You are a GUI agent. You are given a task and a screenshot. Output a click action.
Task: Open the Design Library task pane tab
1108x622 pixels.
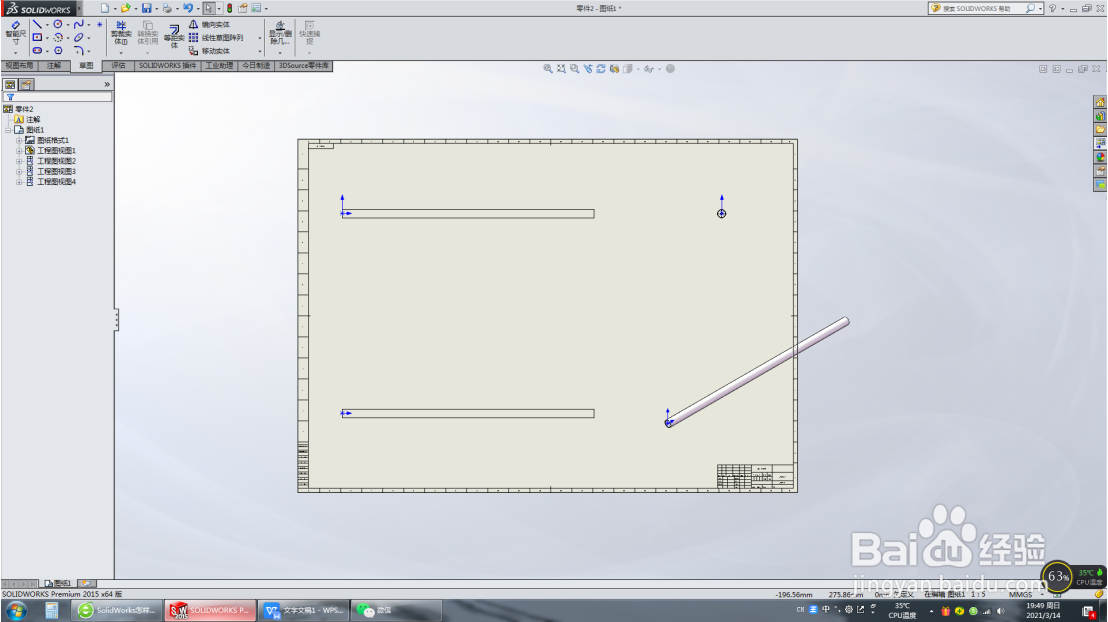tap(1100, 116)
